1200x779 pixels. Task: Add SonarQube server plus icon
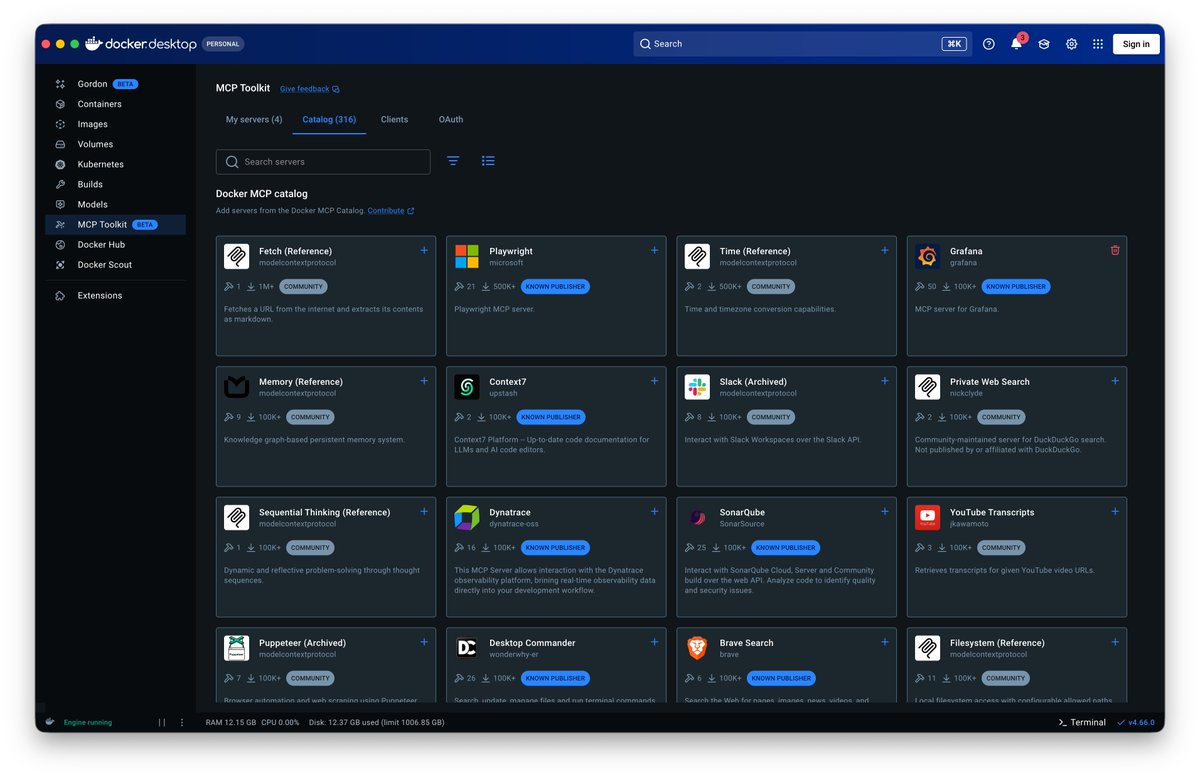pyautogui.click(x=885, y=511)
